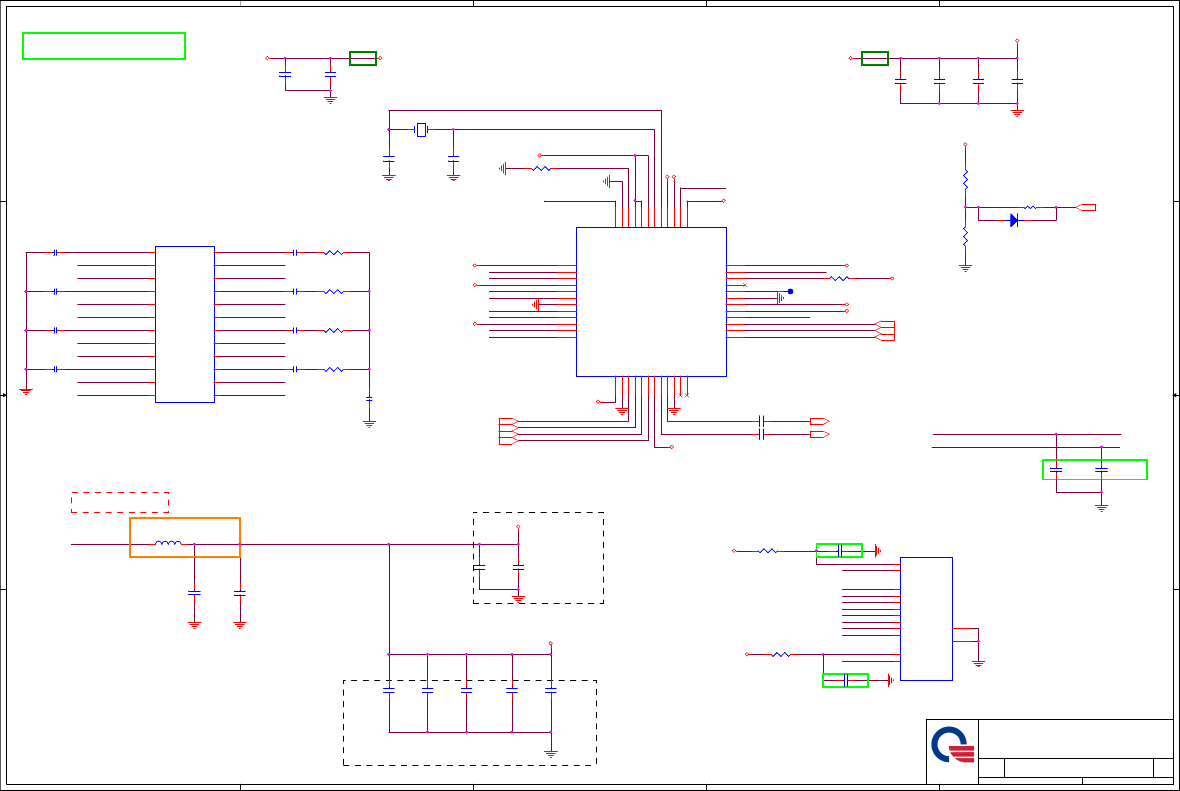Select the blue diode symbol
Screen dimensions: 1180x791
(1014, 221)
